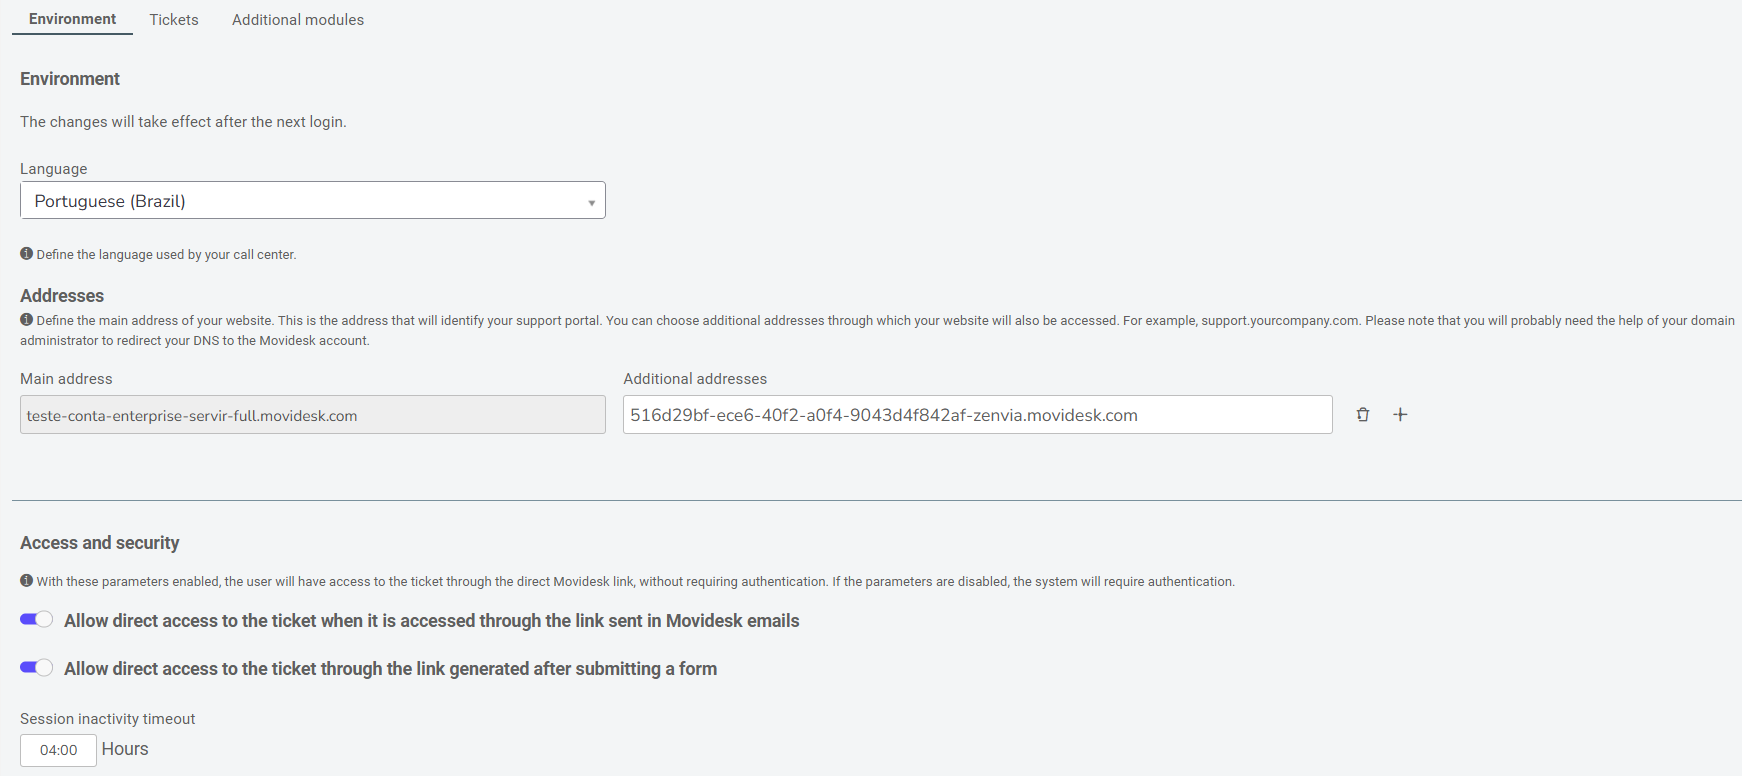Screen dimensions: 1742x776
Task: Disable direct access via Movidesk email links
Action: tap(37, 620)
